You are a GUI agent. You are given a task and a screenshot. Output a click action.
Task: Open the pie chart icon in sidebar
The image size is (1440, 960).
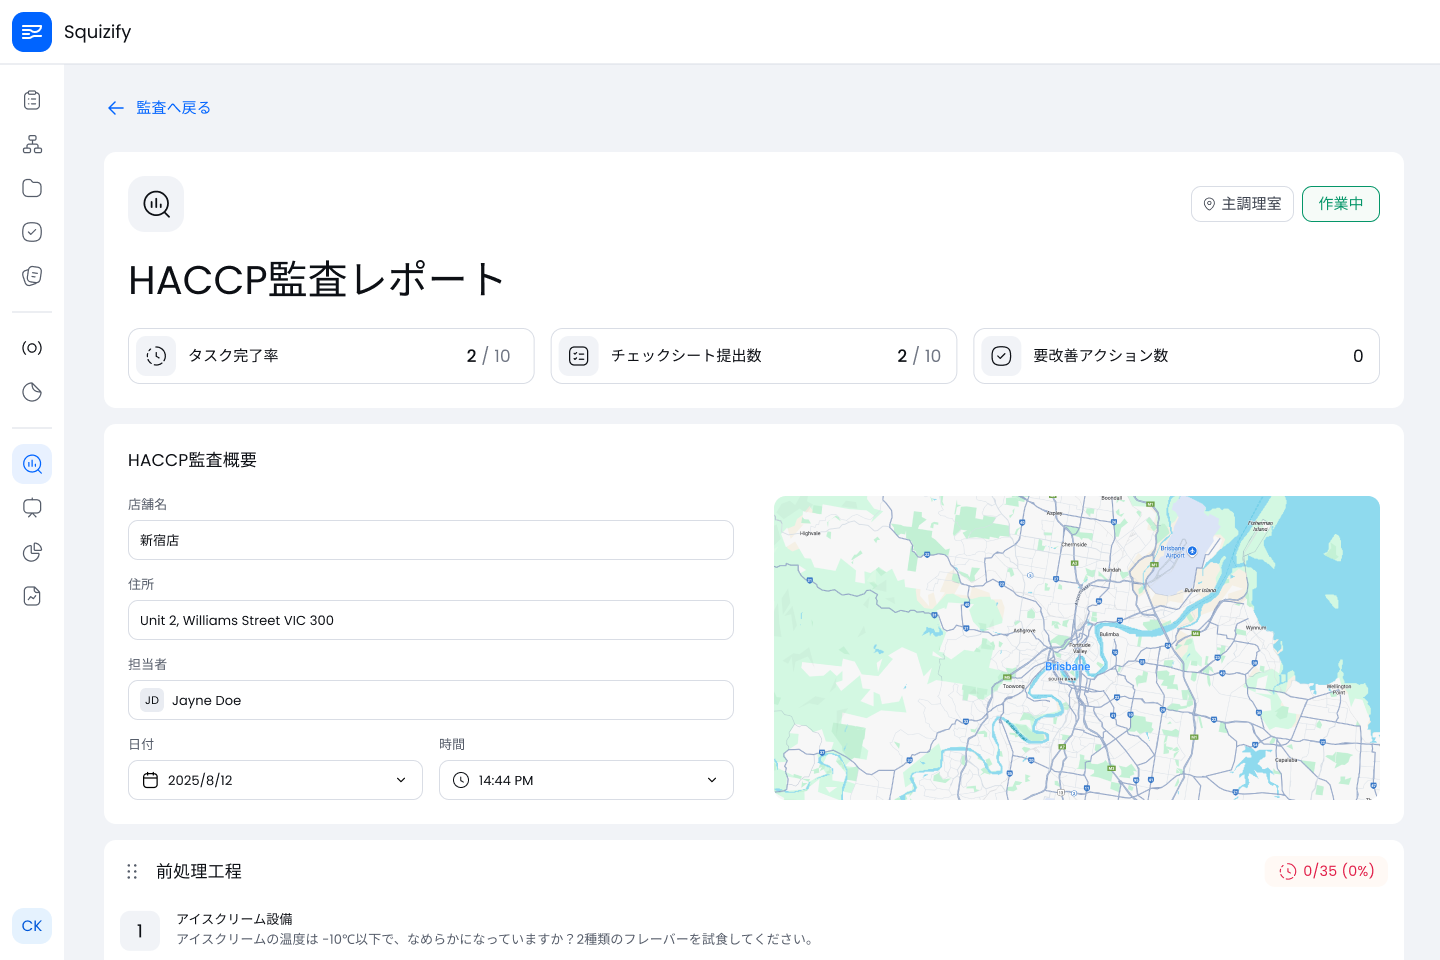pyautogui.click(x=32, y=552)
